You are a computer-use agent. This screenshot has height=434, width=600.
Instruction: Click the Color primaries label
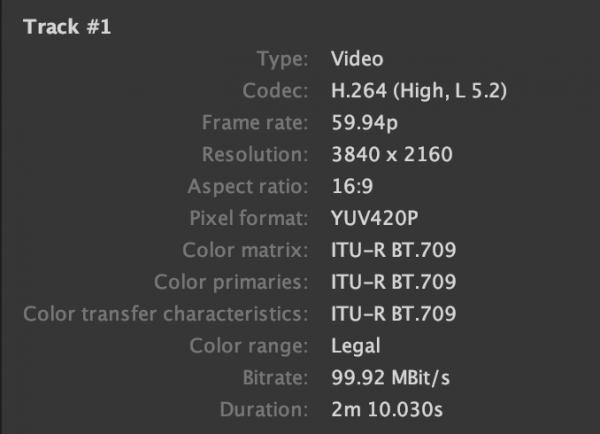click(x=231, y=282)
